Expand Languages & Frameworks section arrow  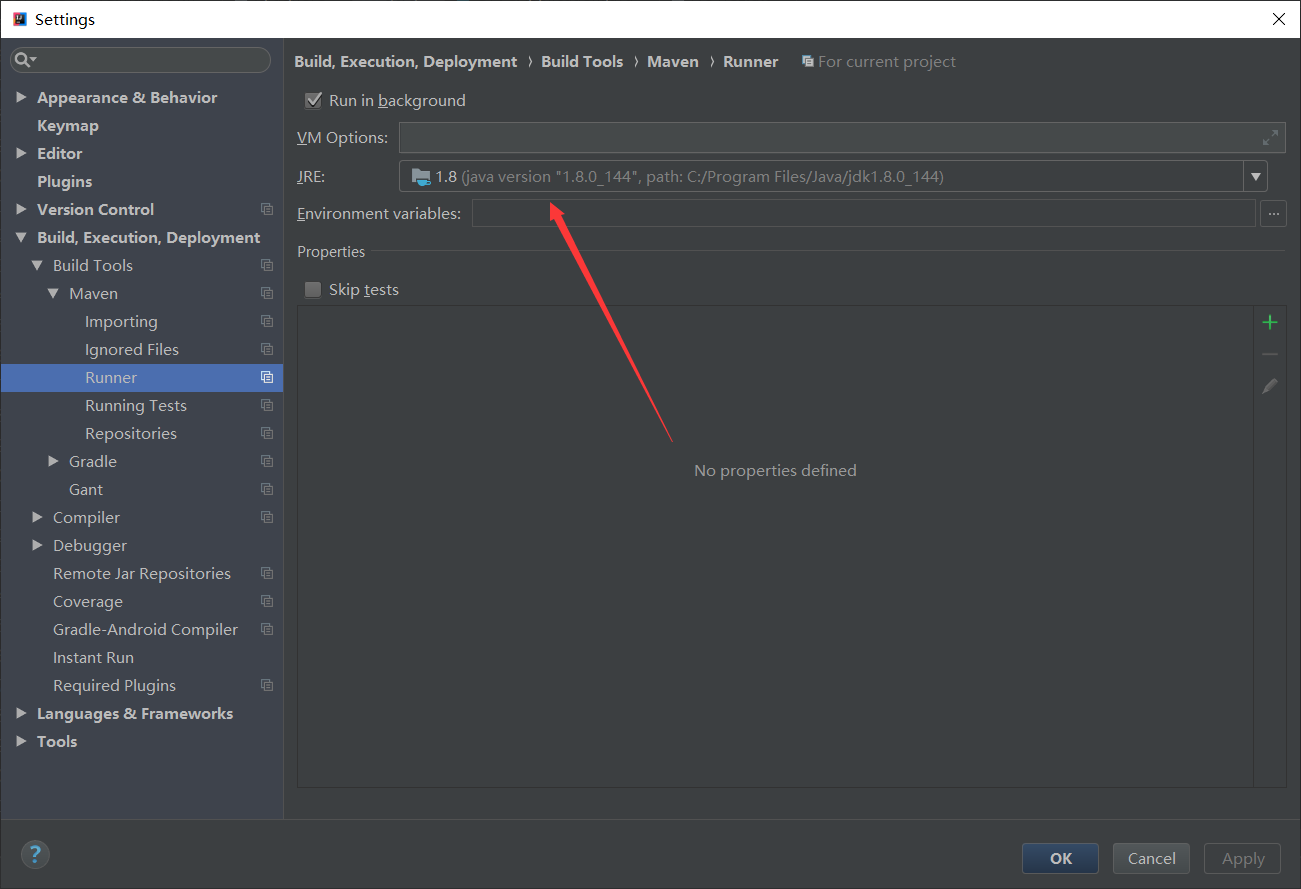click(x=21, y=713)
